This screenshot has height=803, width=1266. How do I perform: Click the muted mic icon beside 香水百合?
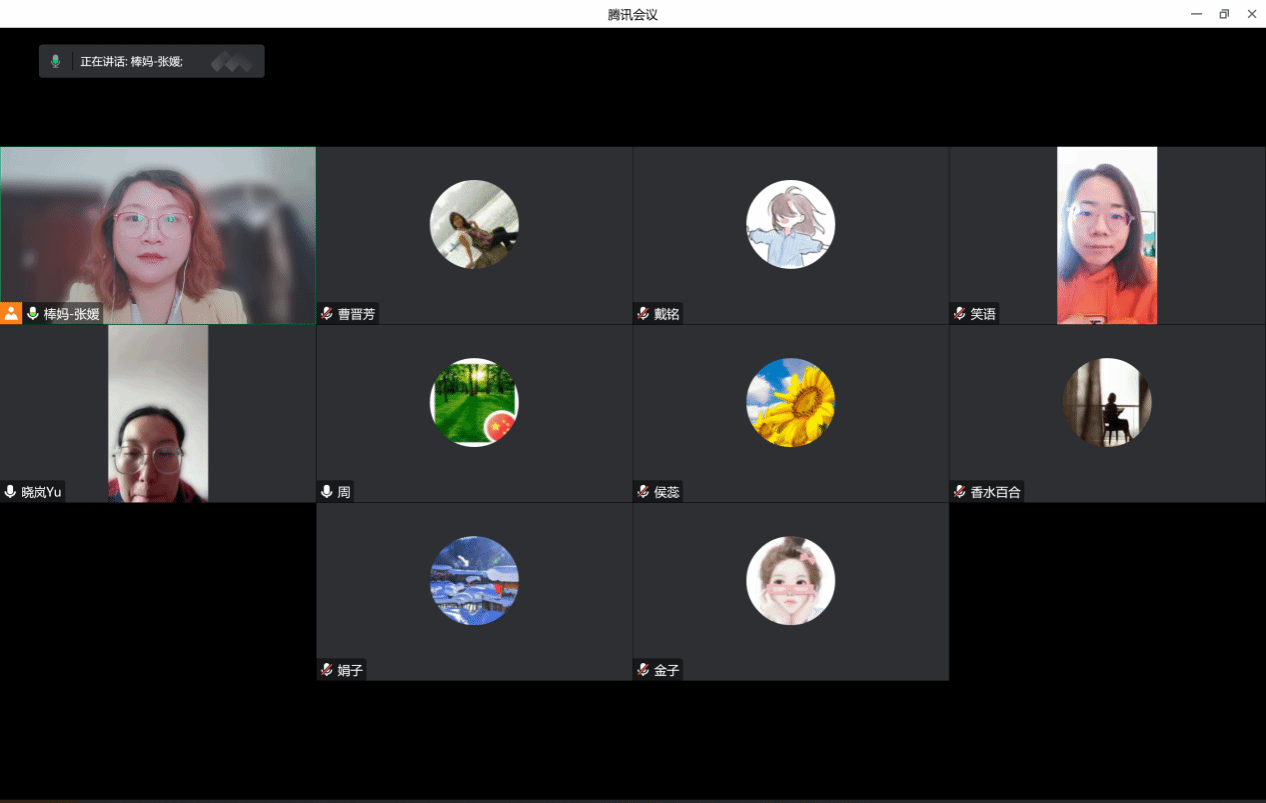pos(960,492)
